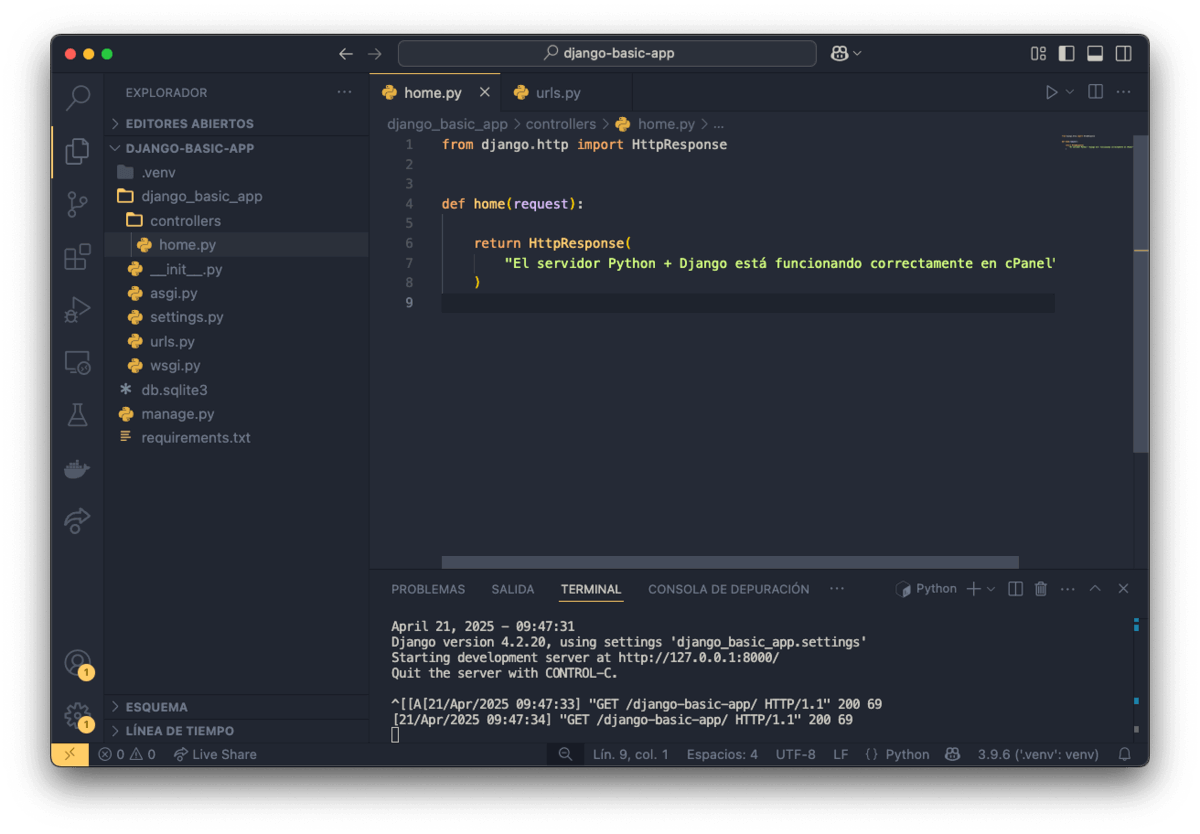Click the Customize Layout icon
This screenshot has height=834, width=1200.
click(1038, 54)
